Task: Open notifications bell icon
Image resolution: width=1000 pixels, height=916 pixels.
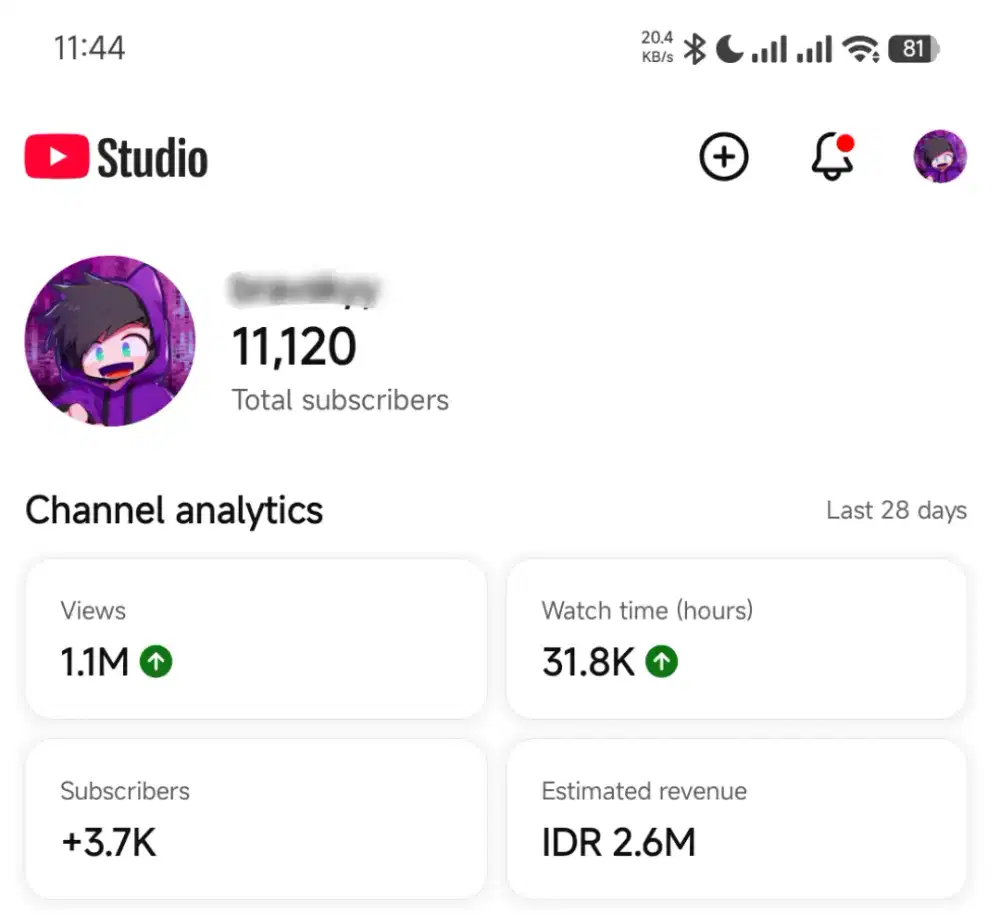Action: [832, 157]
